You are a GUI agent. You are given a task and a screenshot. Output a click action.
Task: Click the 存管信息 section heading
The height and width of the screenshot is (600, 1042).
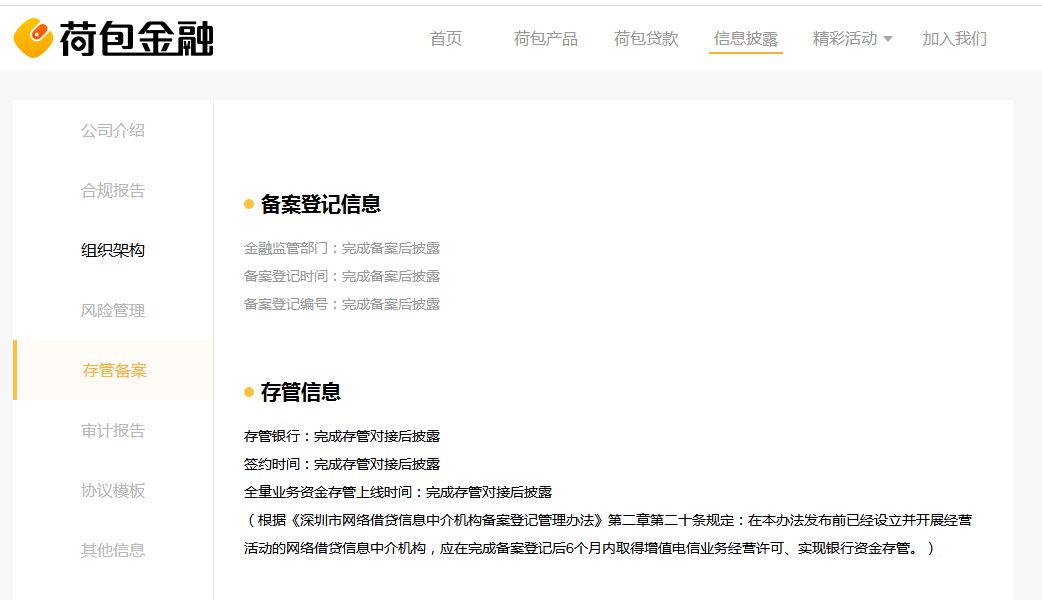click(305, 393)
